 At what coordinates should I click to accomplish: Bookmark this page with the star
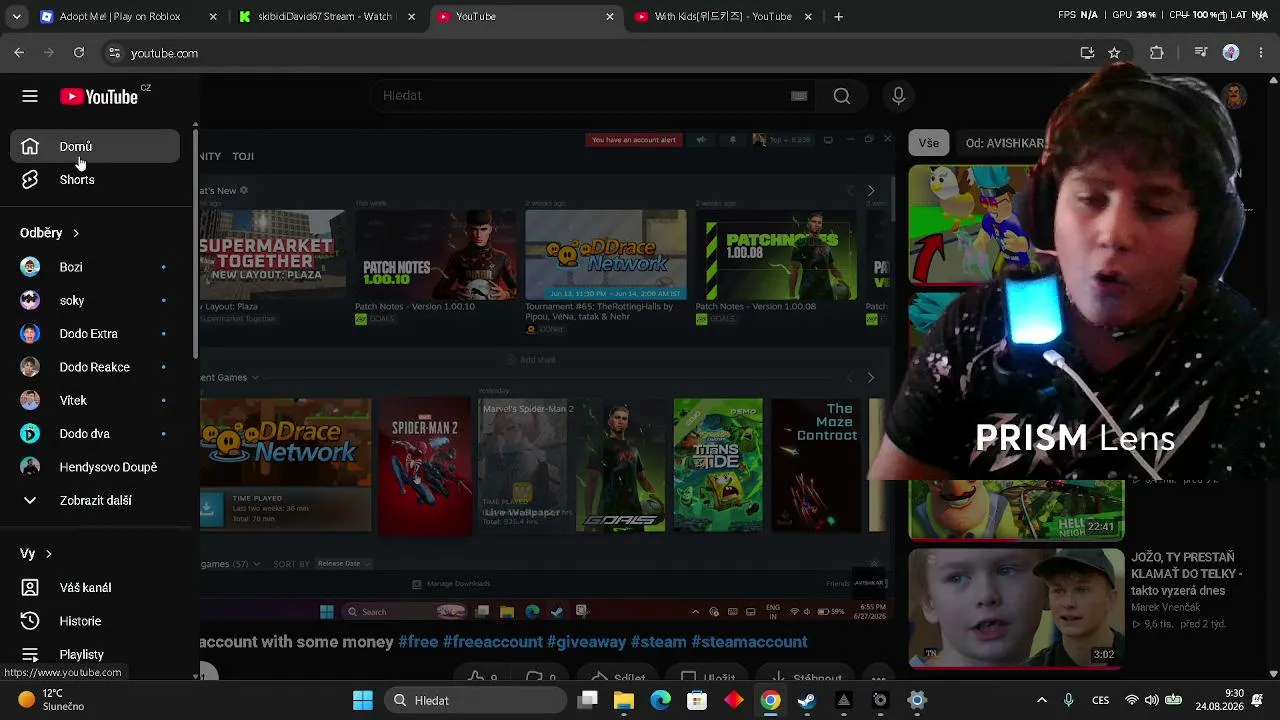pos(1114,53)
